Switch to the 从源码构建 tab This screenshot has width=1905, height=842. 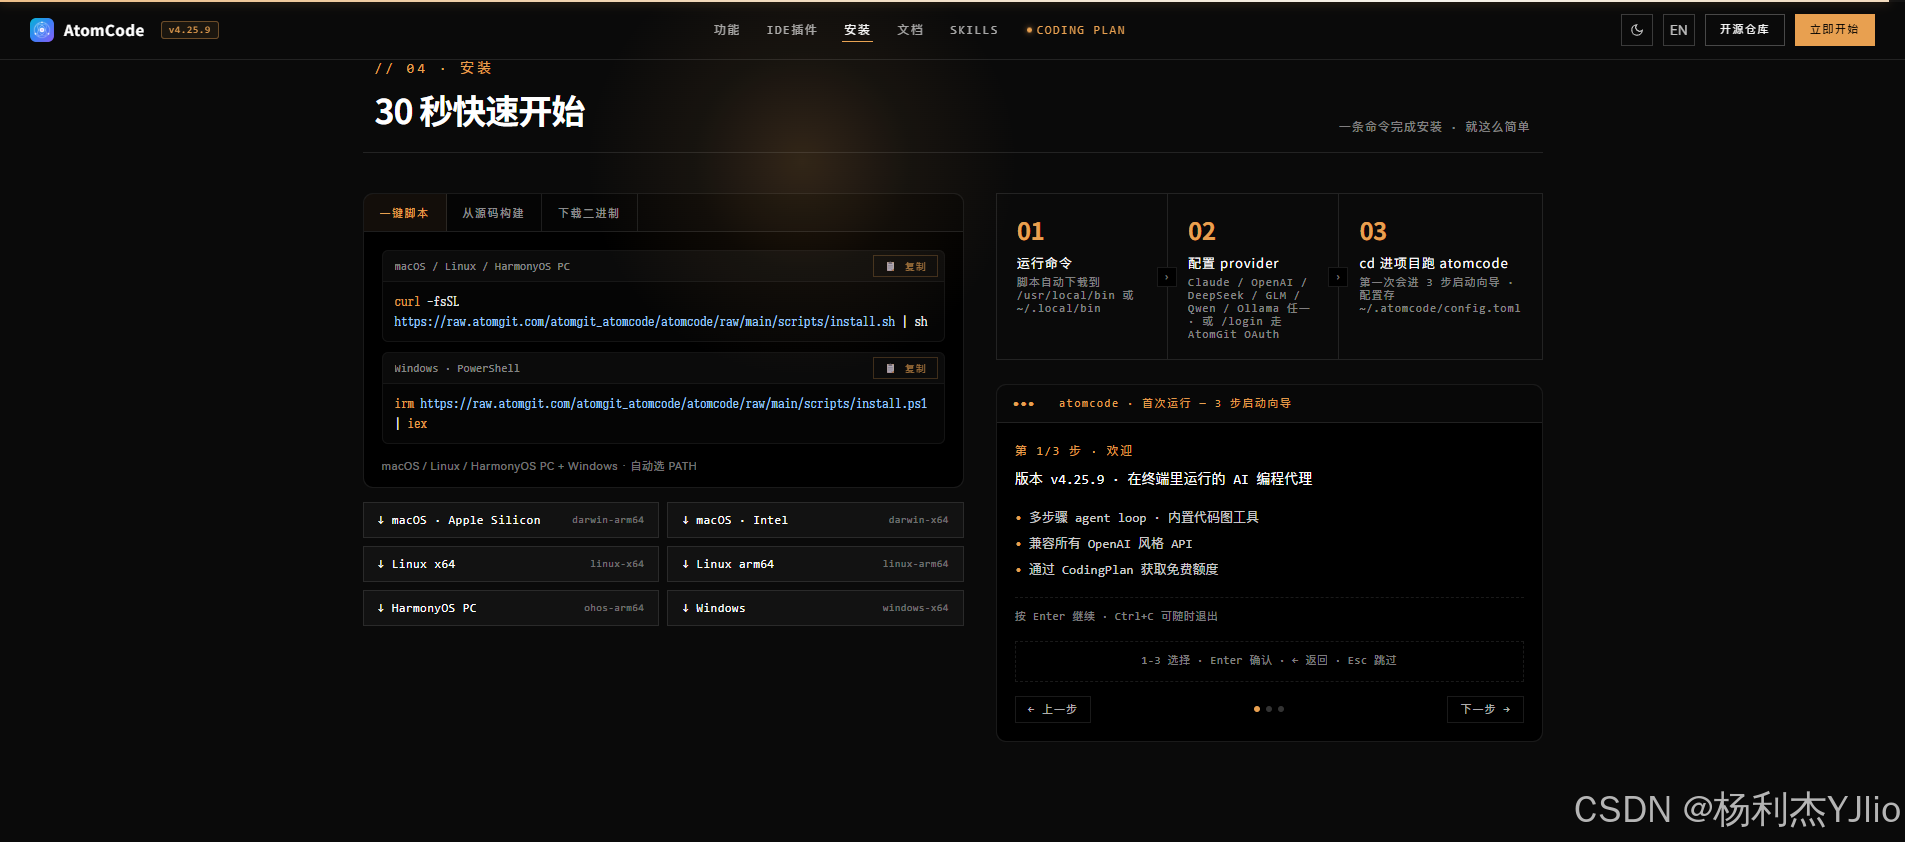494,213
